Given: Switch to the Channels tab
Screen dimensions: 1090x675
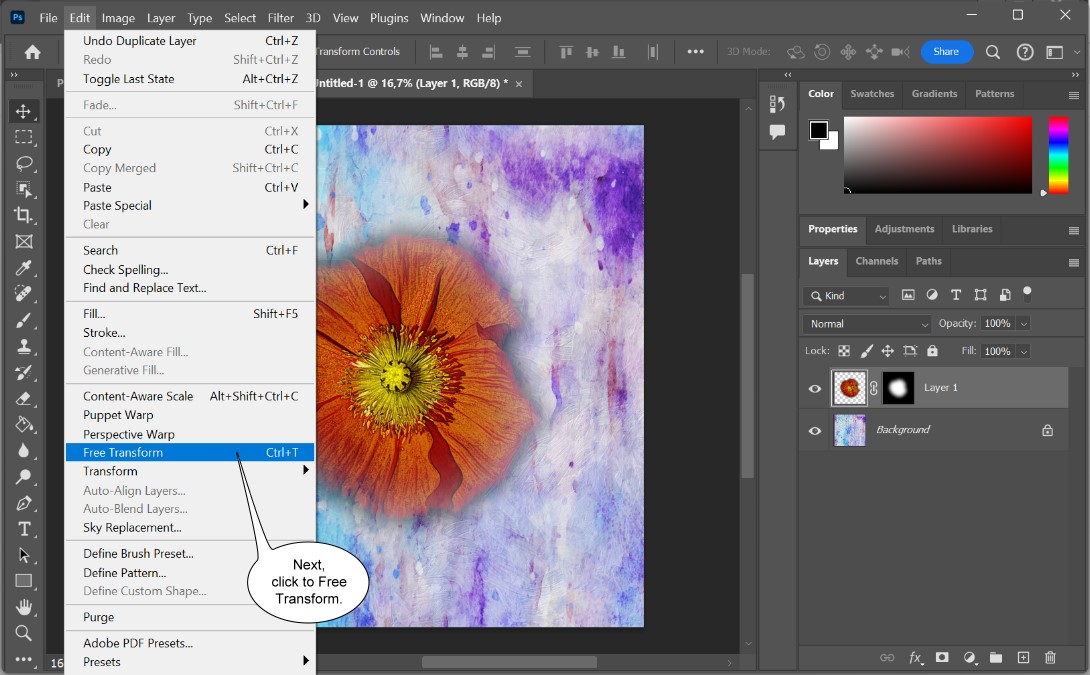Looking at the screenshot, I should 876,261.
